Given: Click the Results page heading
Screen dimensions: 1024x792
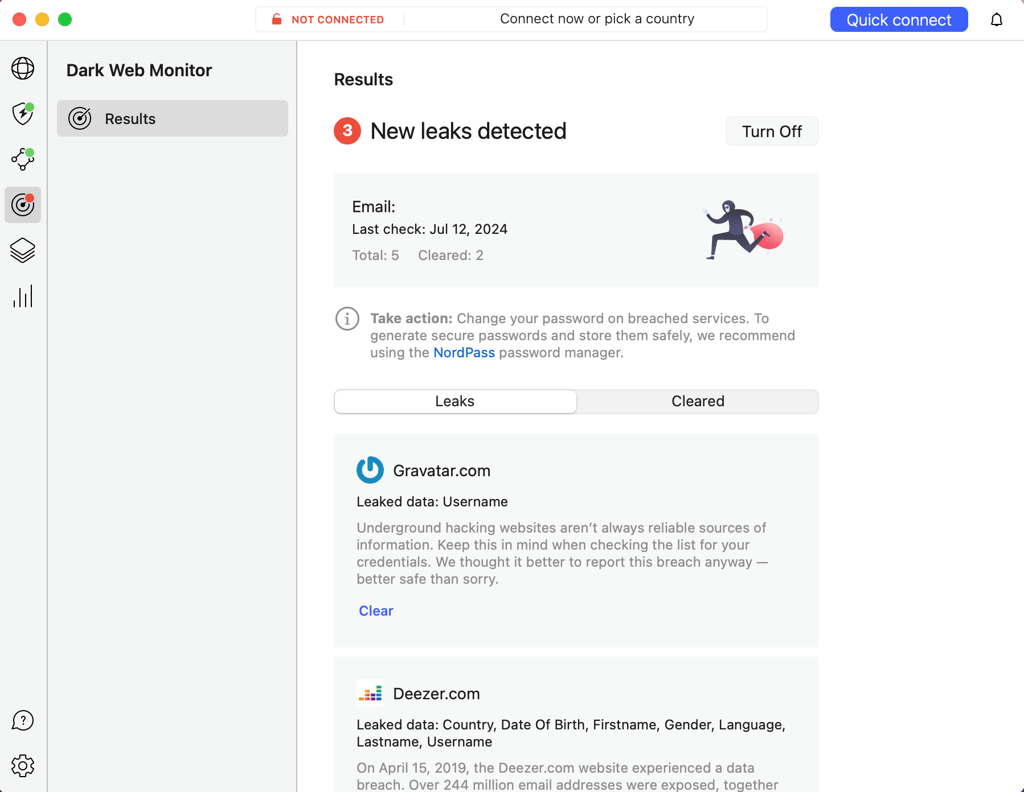Looking at the screenshot, I should (363, 80).
